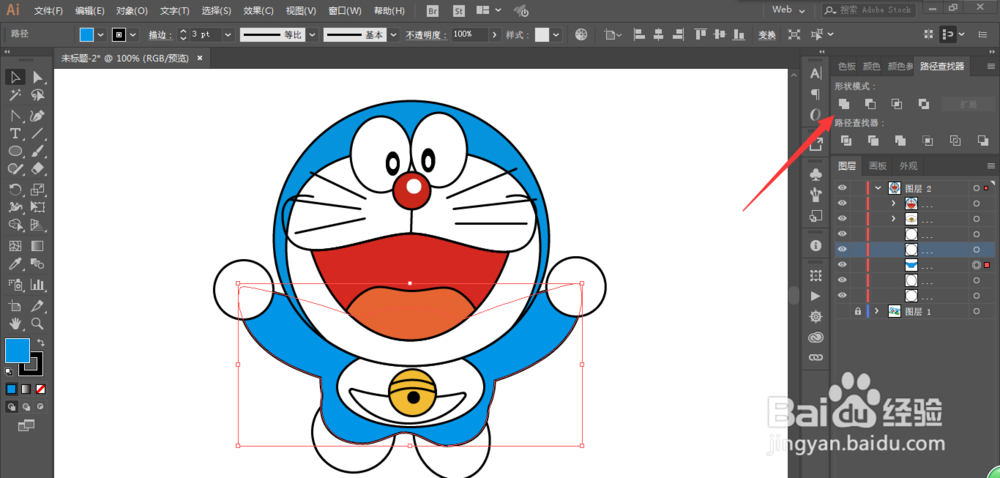The width and height of the screenshot is (1000, 478).
Task: Toggle visibility of the highlighted layer row
Action: point(842,249)
